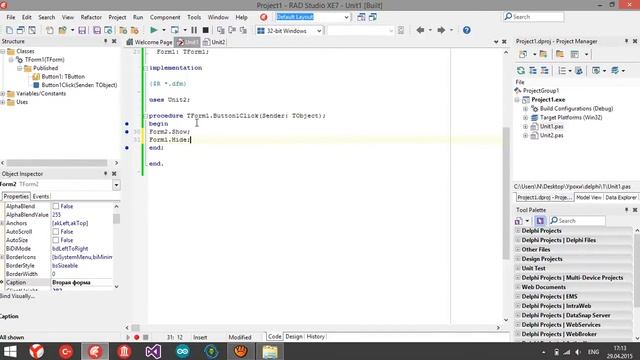
Task: Click the Open Project folder icon
Action: (x=62, y=30)
